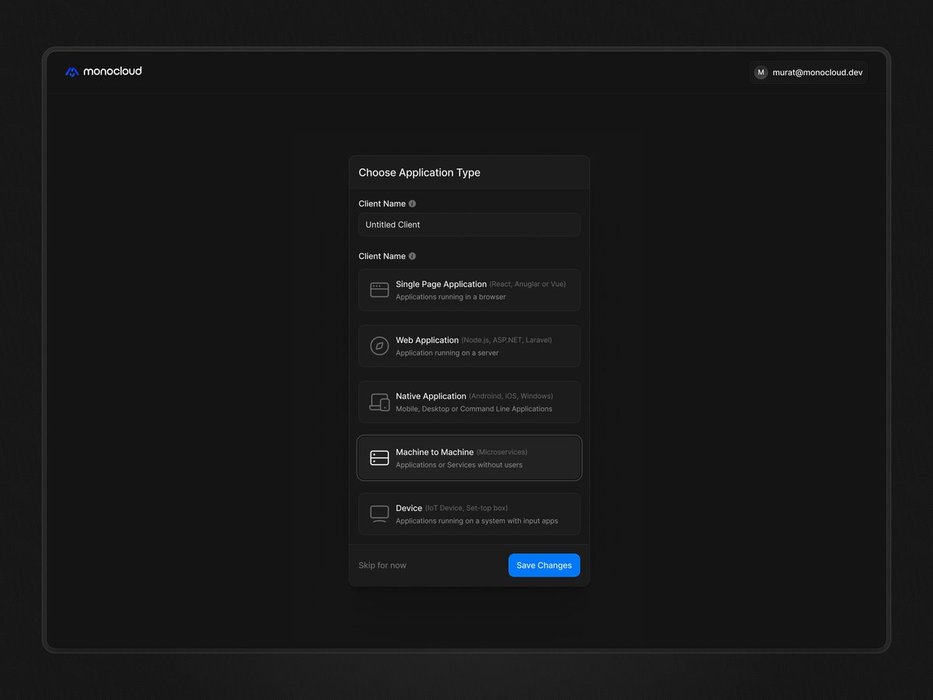Click the Web Application compass icon
This screenshot has width=933, height=700.
(x=379, y=346)
